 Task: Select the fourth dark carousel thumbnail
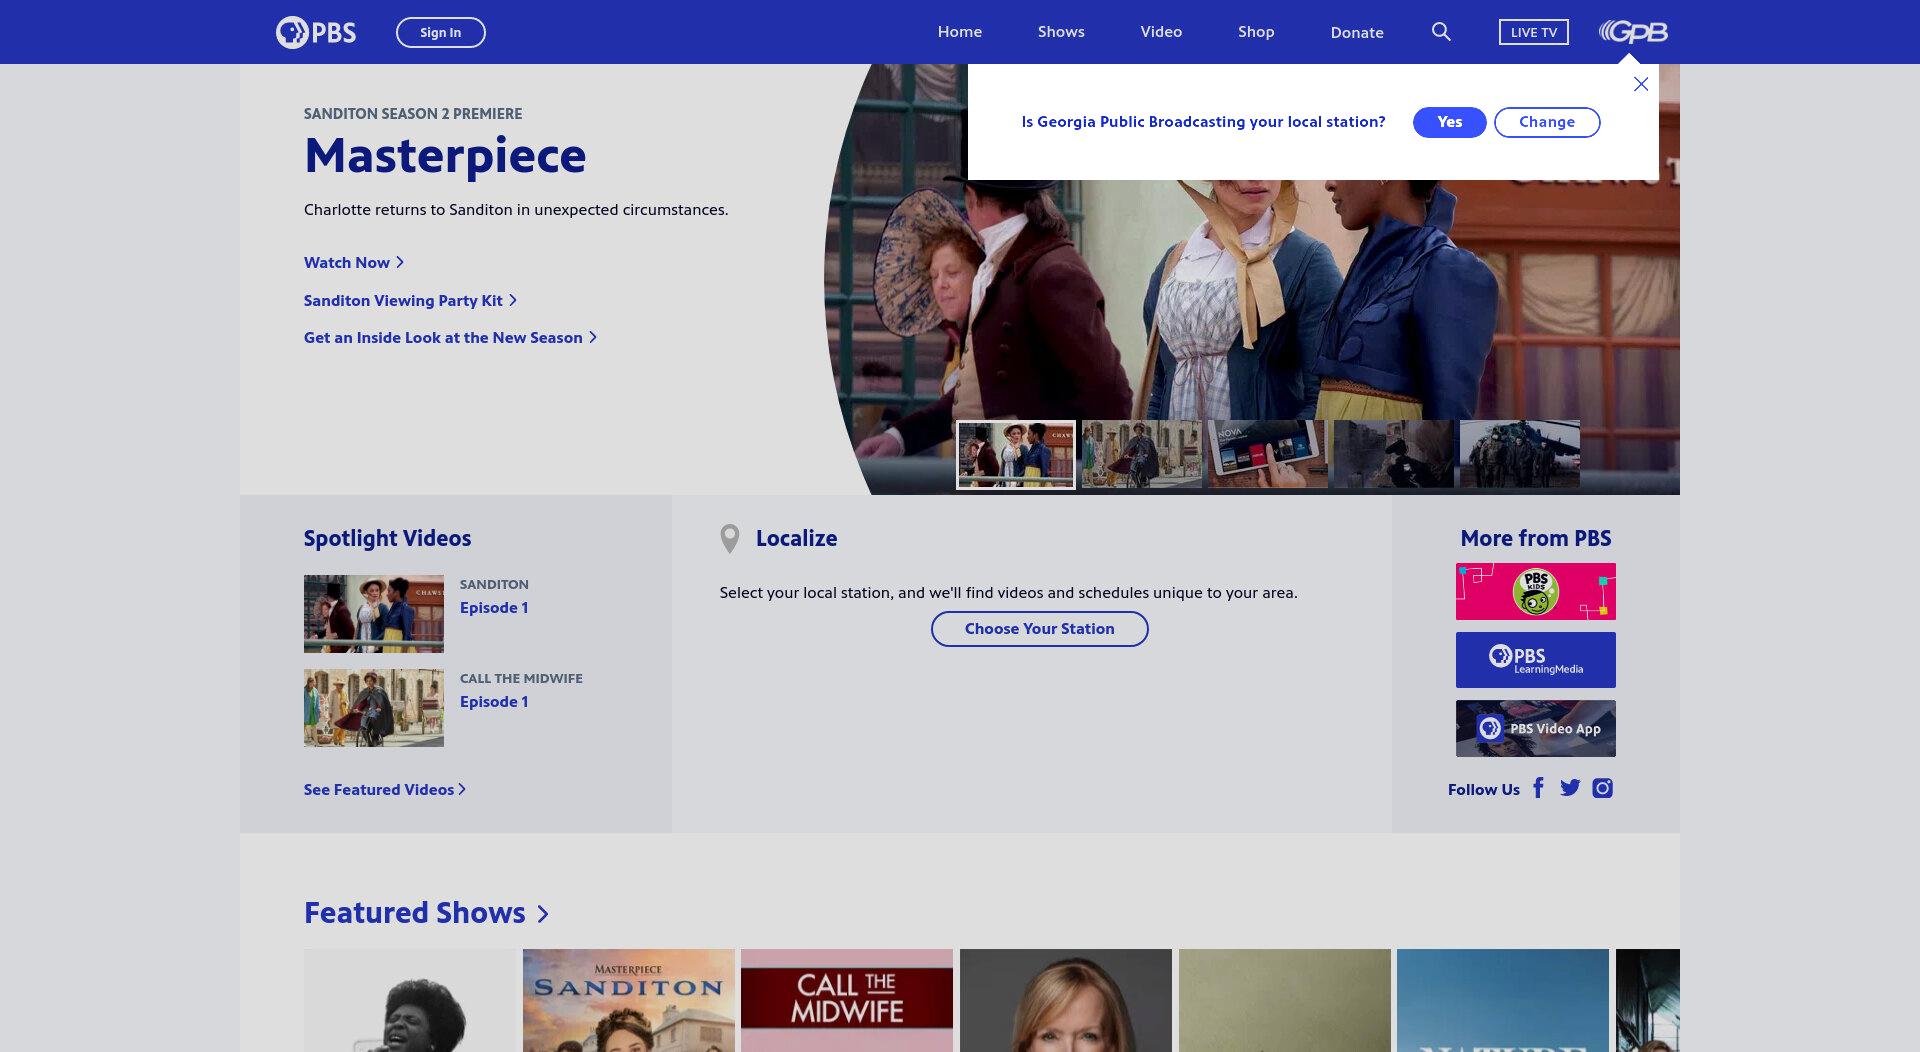tap(1394, 455)
